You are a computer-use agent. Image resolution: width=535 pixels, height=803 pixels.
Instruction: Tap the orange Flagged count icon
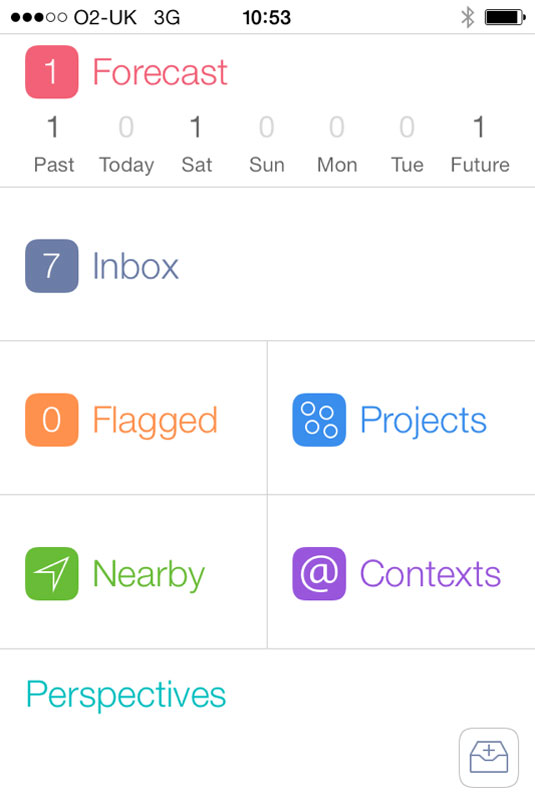[52, 420]
